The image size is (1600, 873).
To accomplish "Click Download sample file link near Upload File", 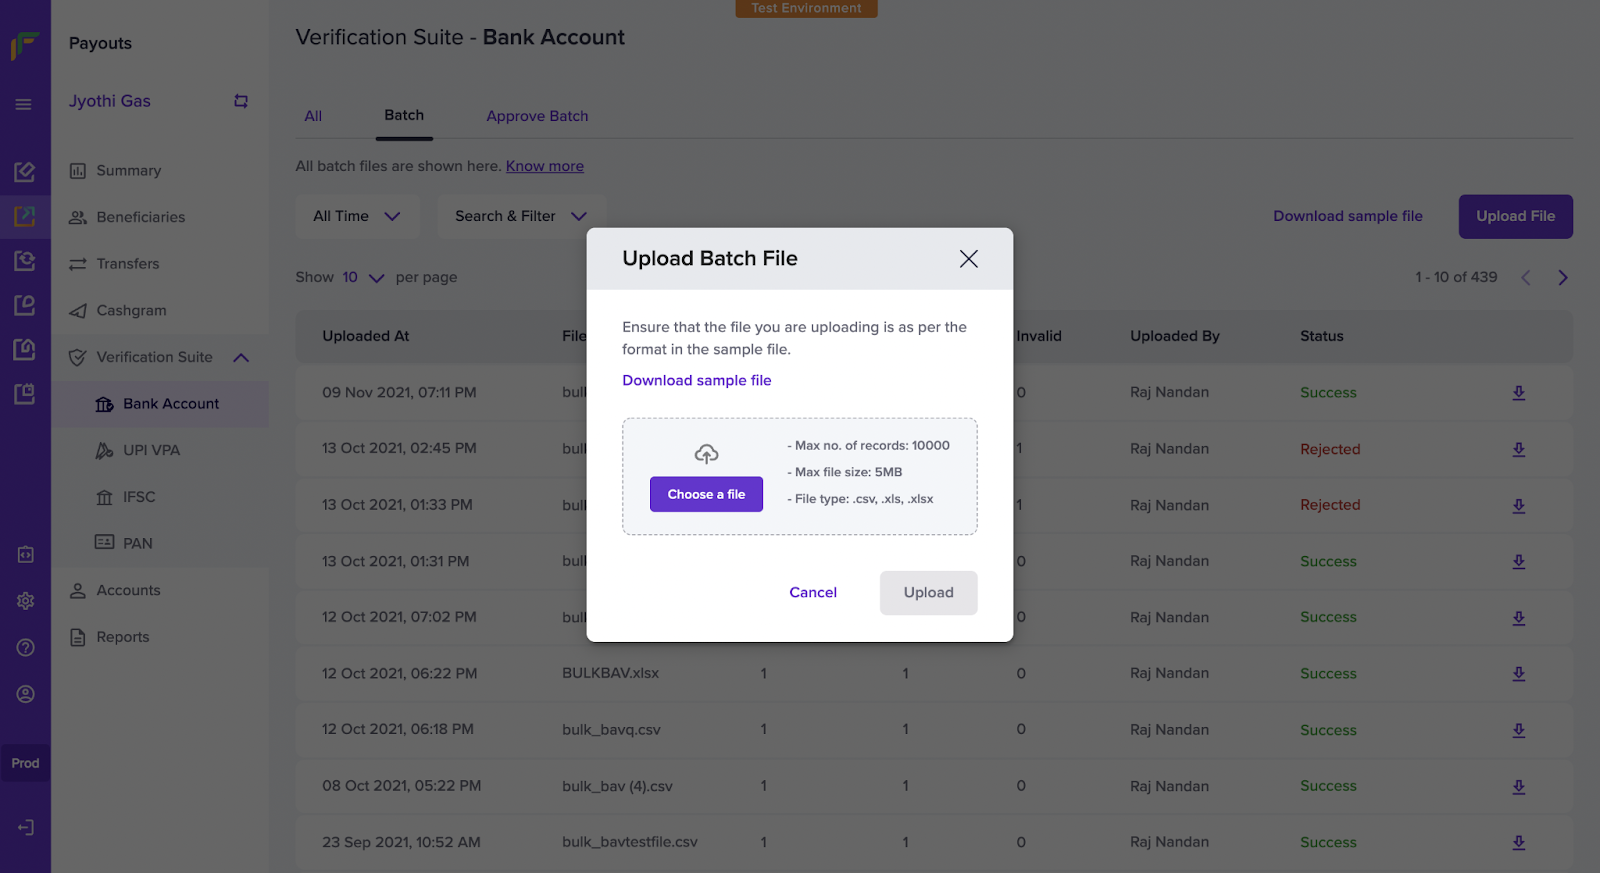I will pos(1348,216).
